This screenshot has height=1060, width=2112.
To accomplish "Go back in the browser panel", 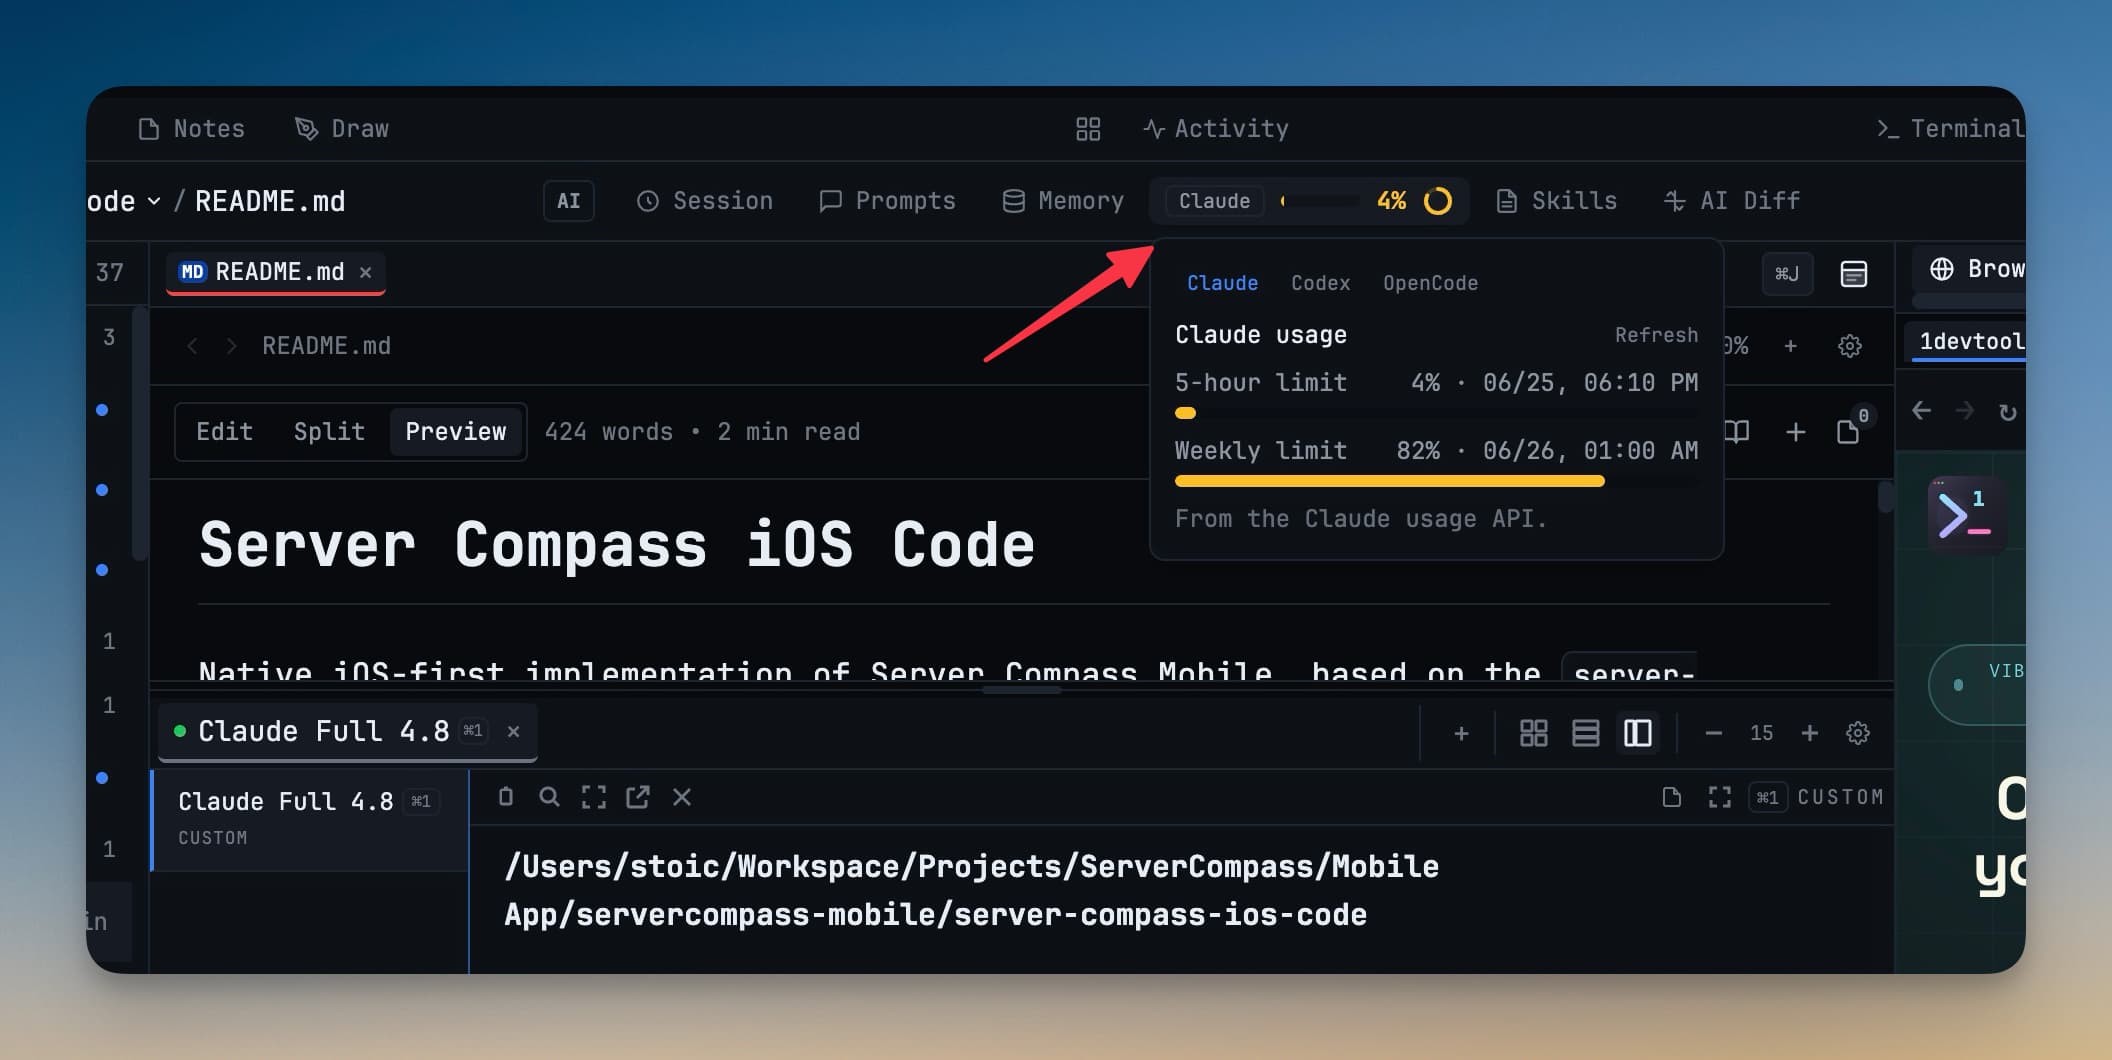I will click(x=1921, y=411).
